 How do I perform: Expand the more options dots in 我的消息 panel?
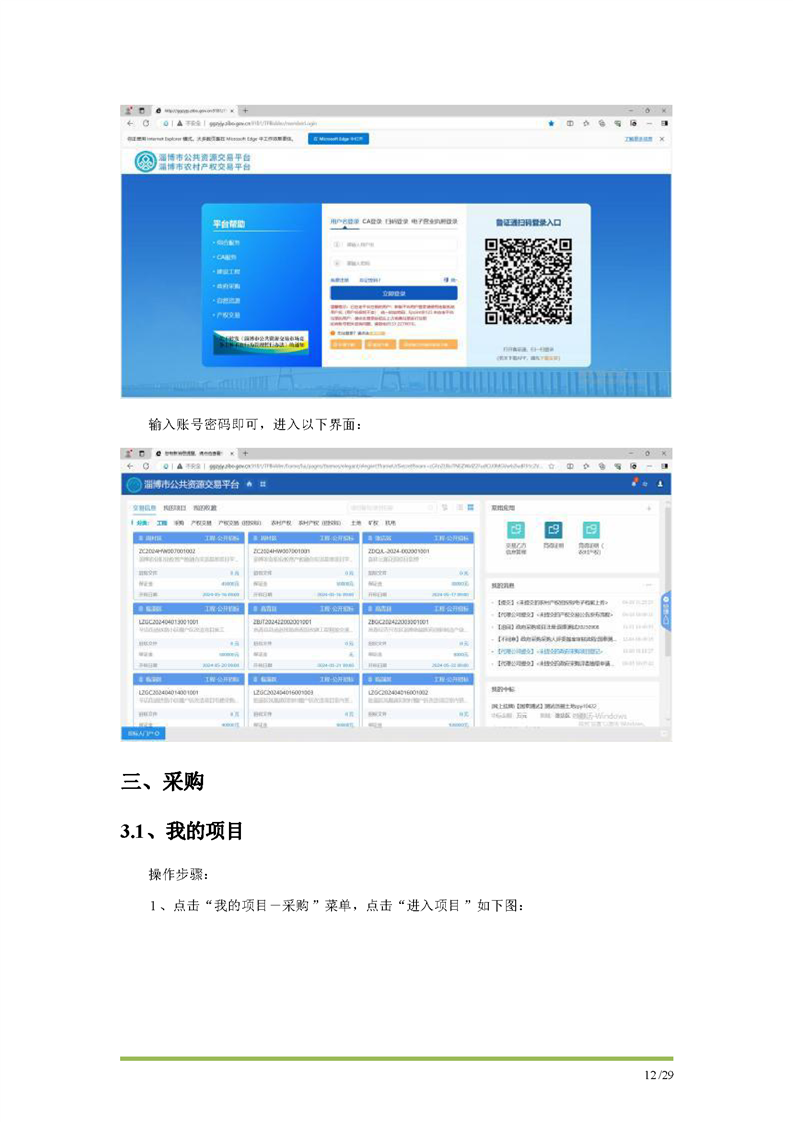pos(648,584)
